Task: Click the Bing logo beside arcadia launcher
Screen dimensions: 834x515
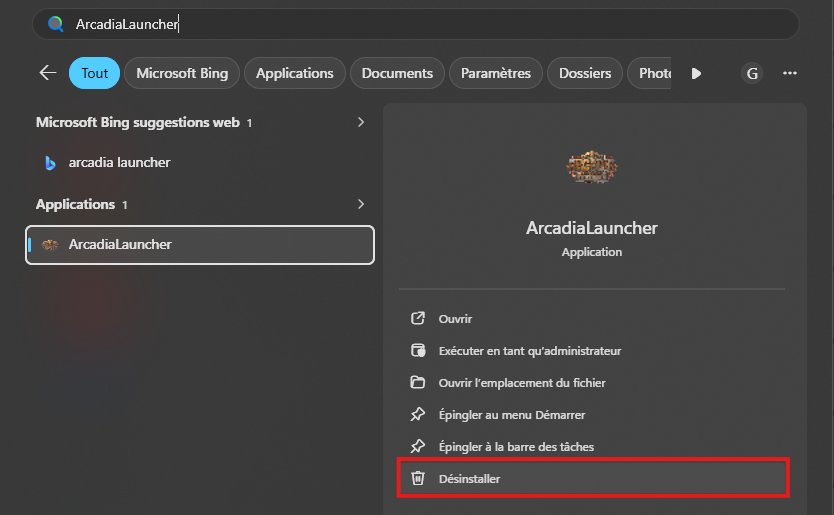Action: [50, 163]
